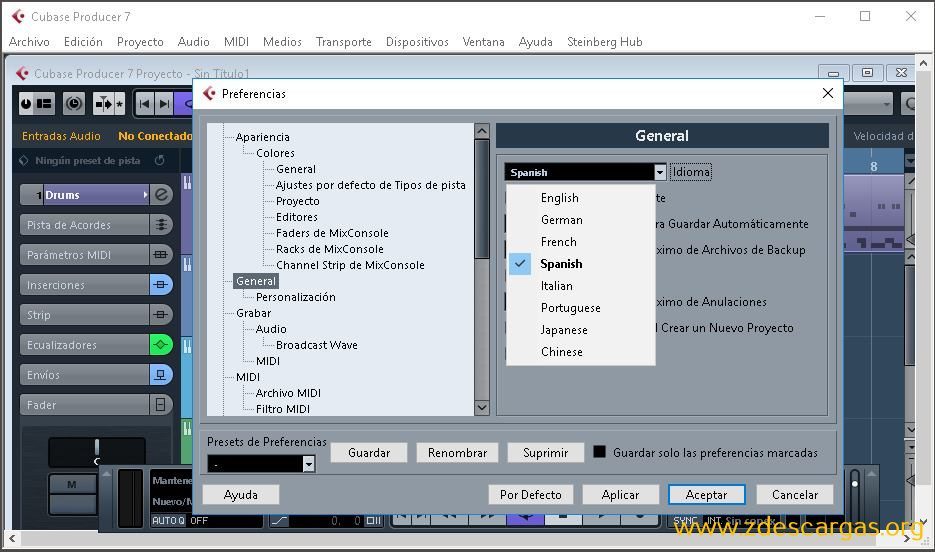Select Chinese language option
Screen dimensions: 935x552
(x=581, y=352)
